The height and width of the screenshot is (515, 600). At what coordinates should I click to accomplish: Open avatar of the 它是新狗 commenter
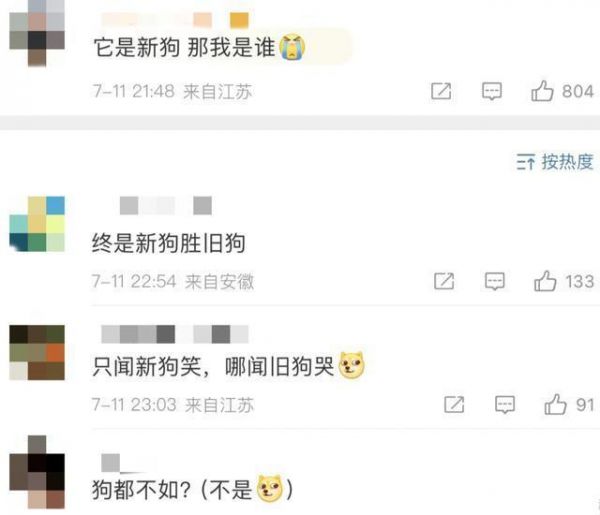[x=37, y=33]
